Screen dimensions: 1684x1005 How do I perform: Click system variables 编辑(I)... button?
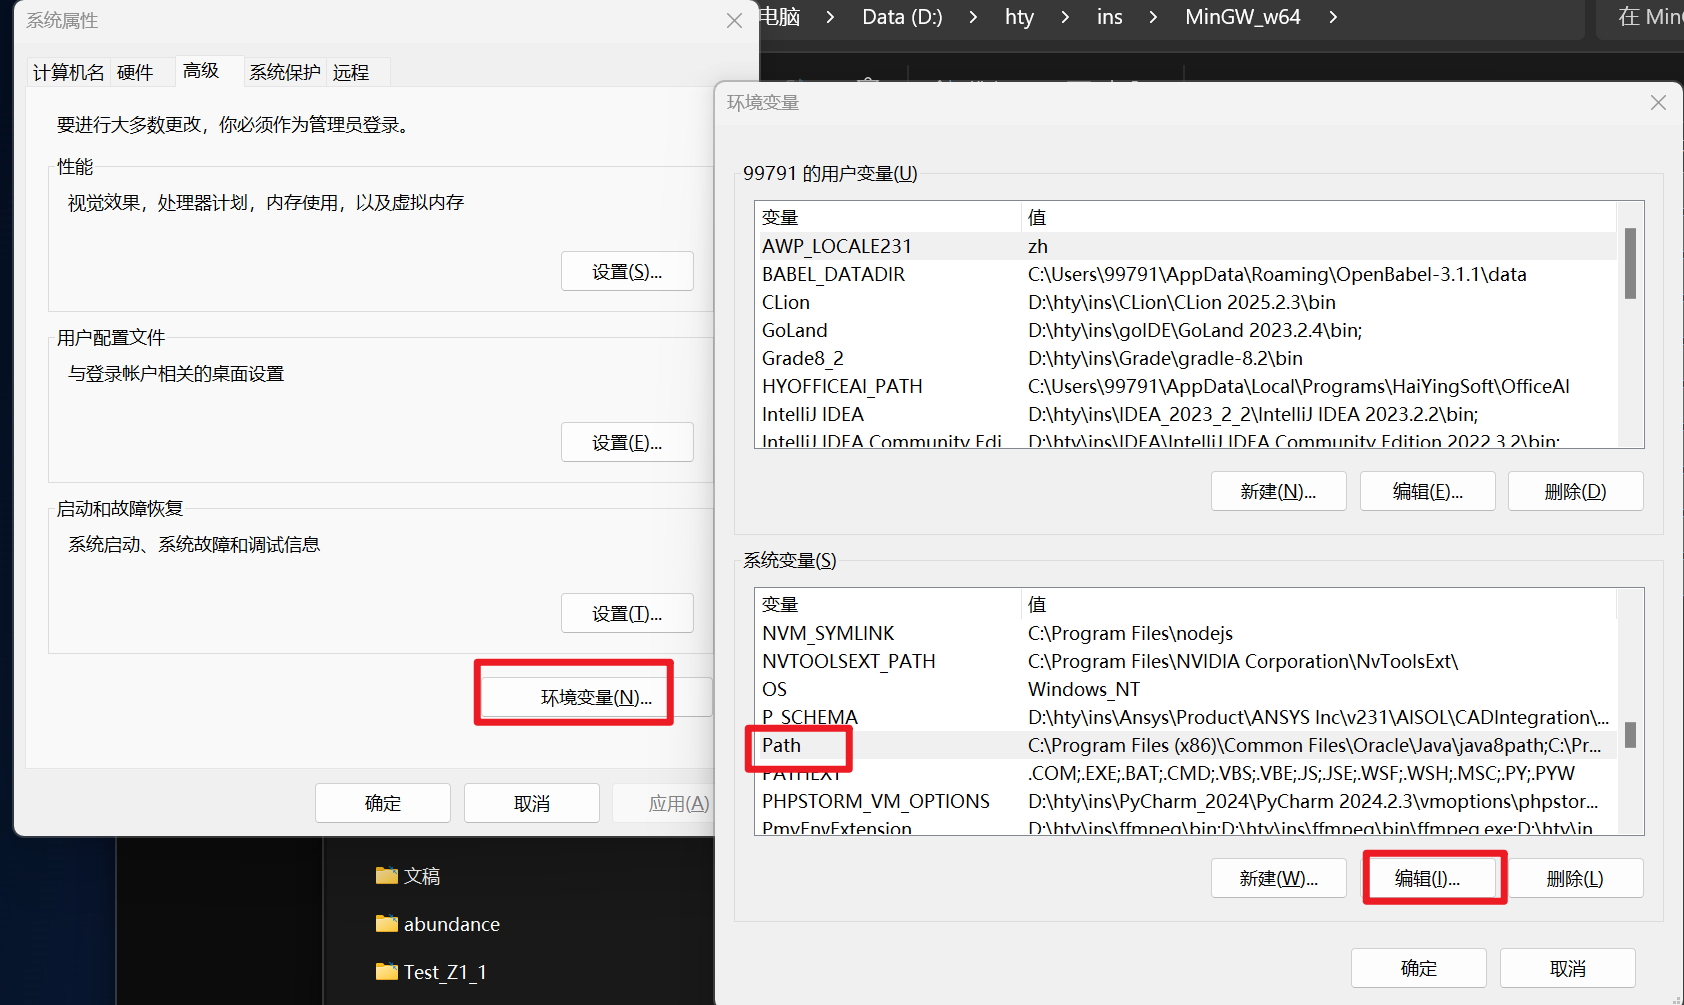pyautogui.click(x=1427, y=878)
